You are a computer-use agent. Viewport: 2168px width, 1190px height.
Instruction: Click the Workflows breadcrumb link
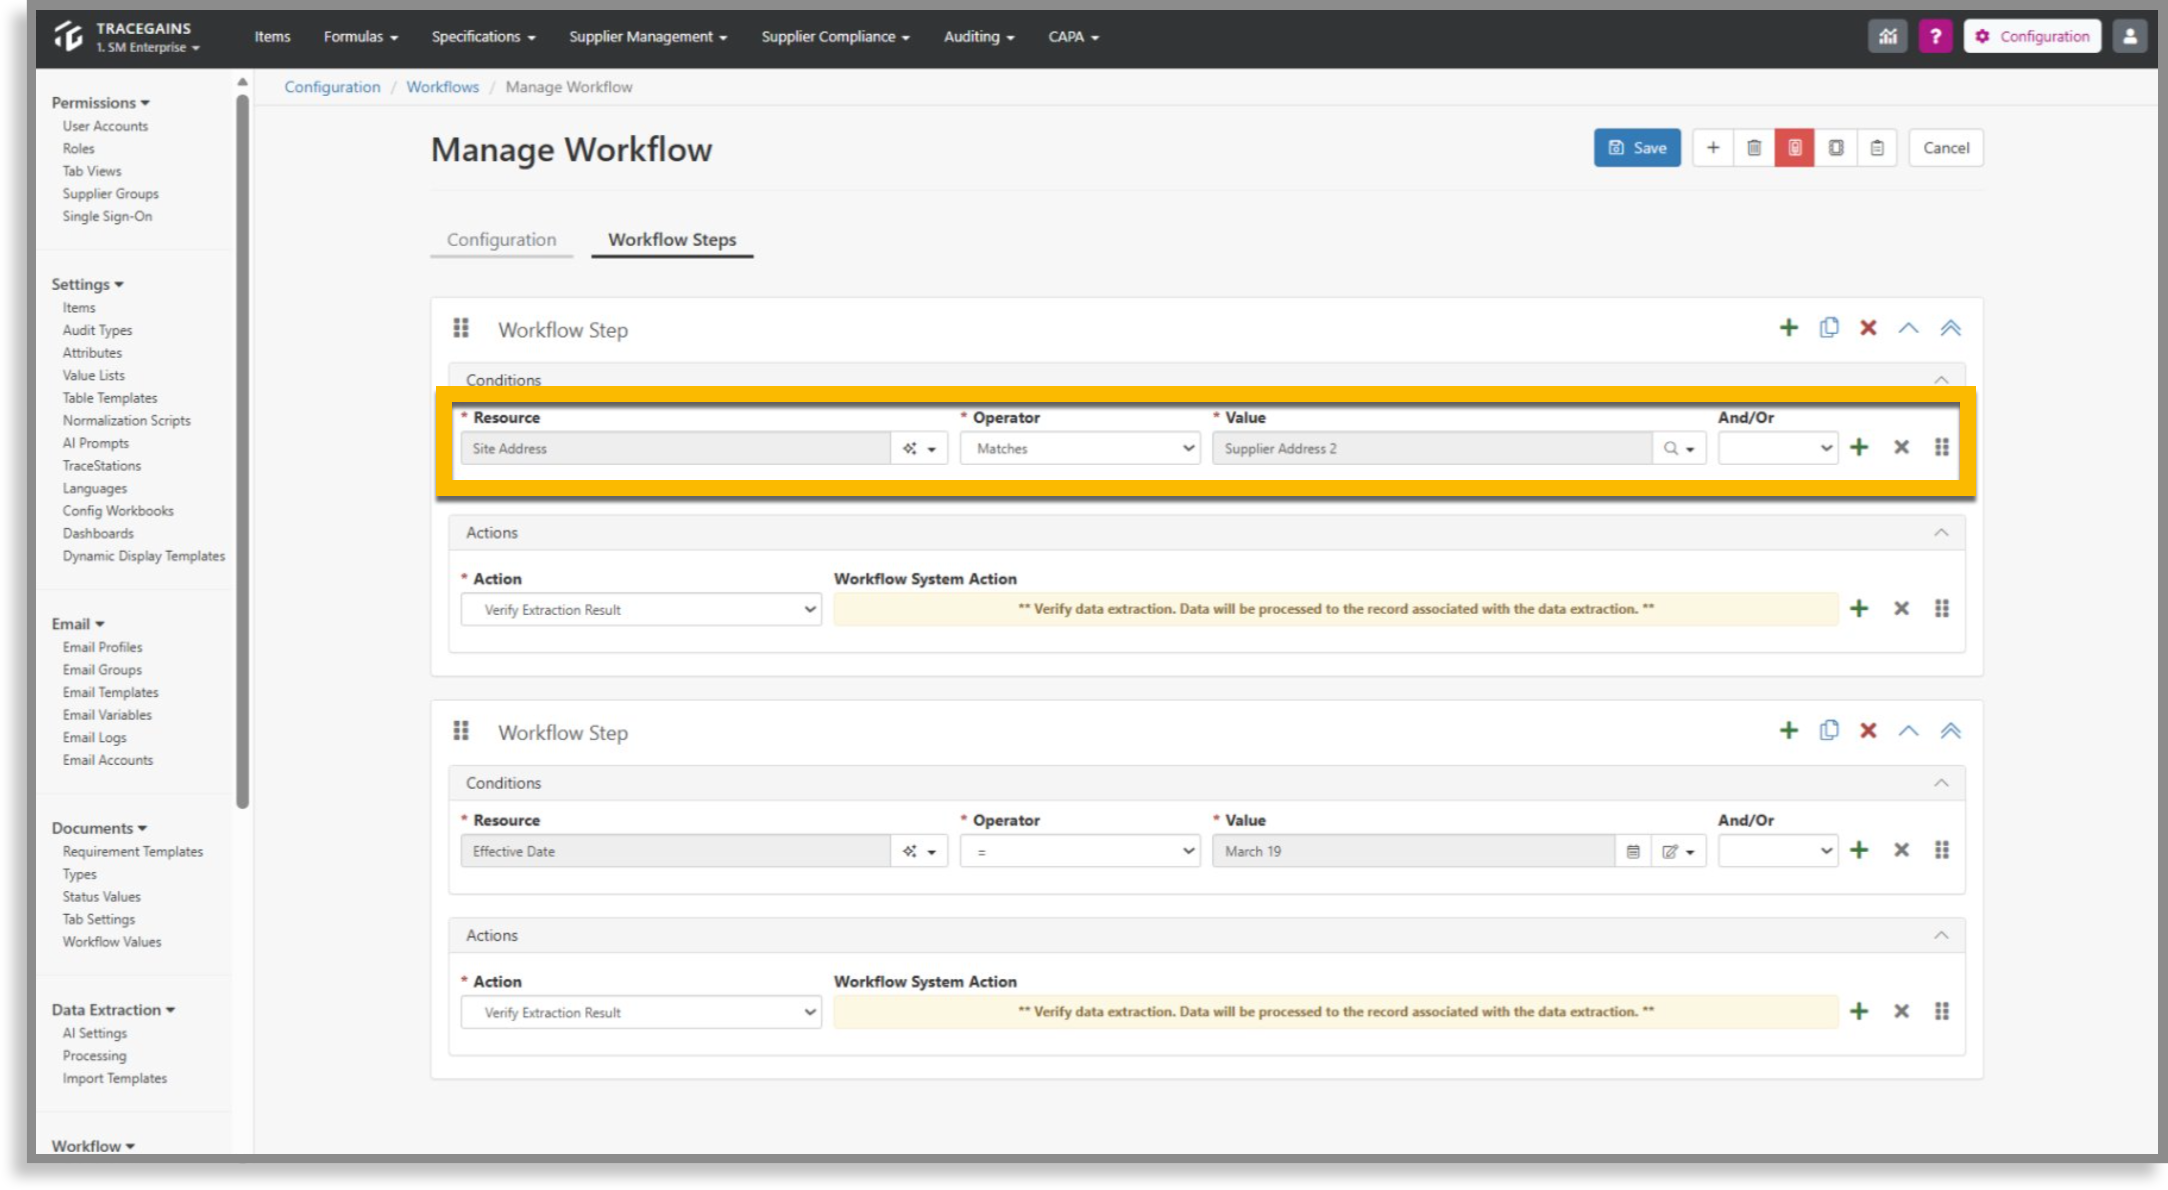coord(443,87)
